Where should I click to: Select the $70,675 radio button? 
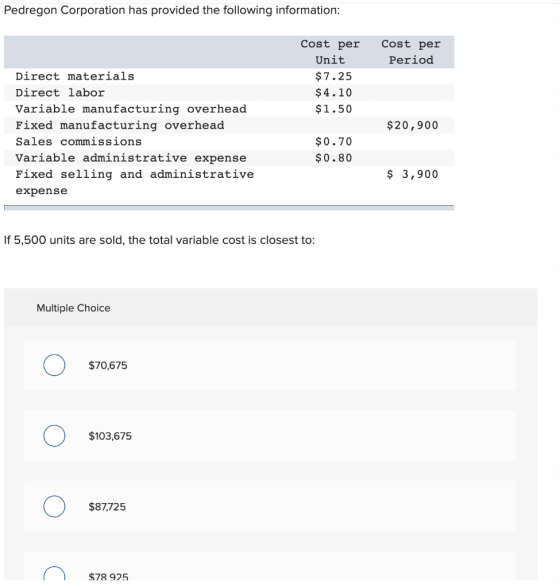[54, 365]
